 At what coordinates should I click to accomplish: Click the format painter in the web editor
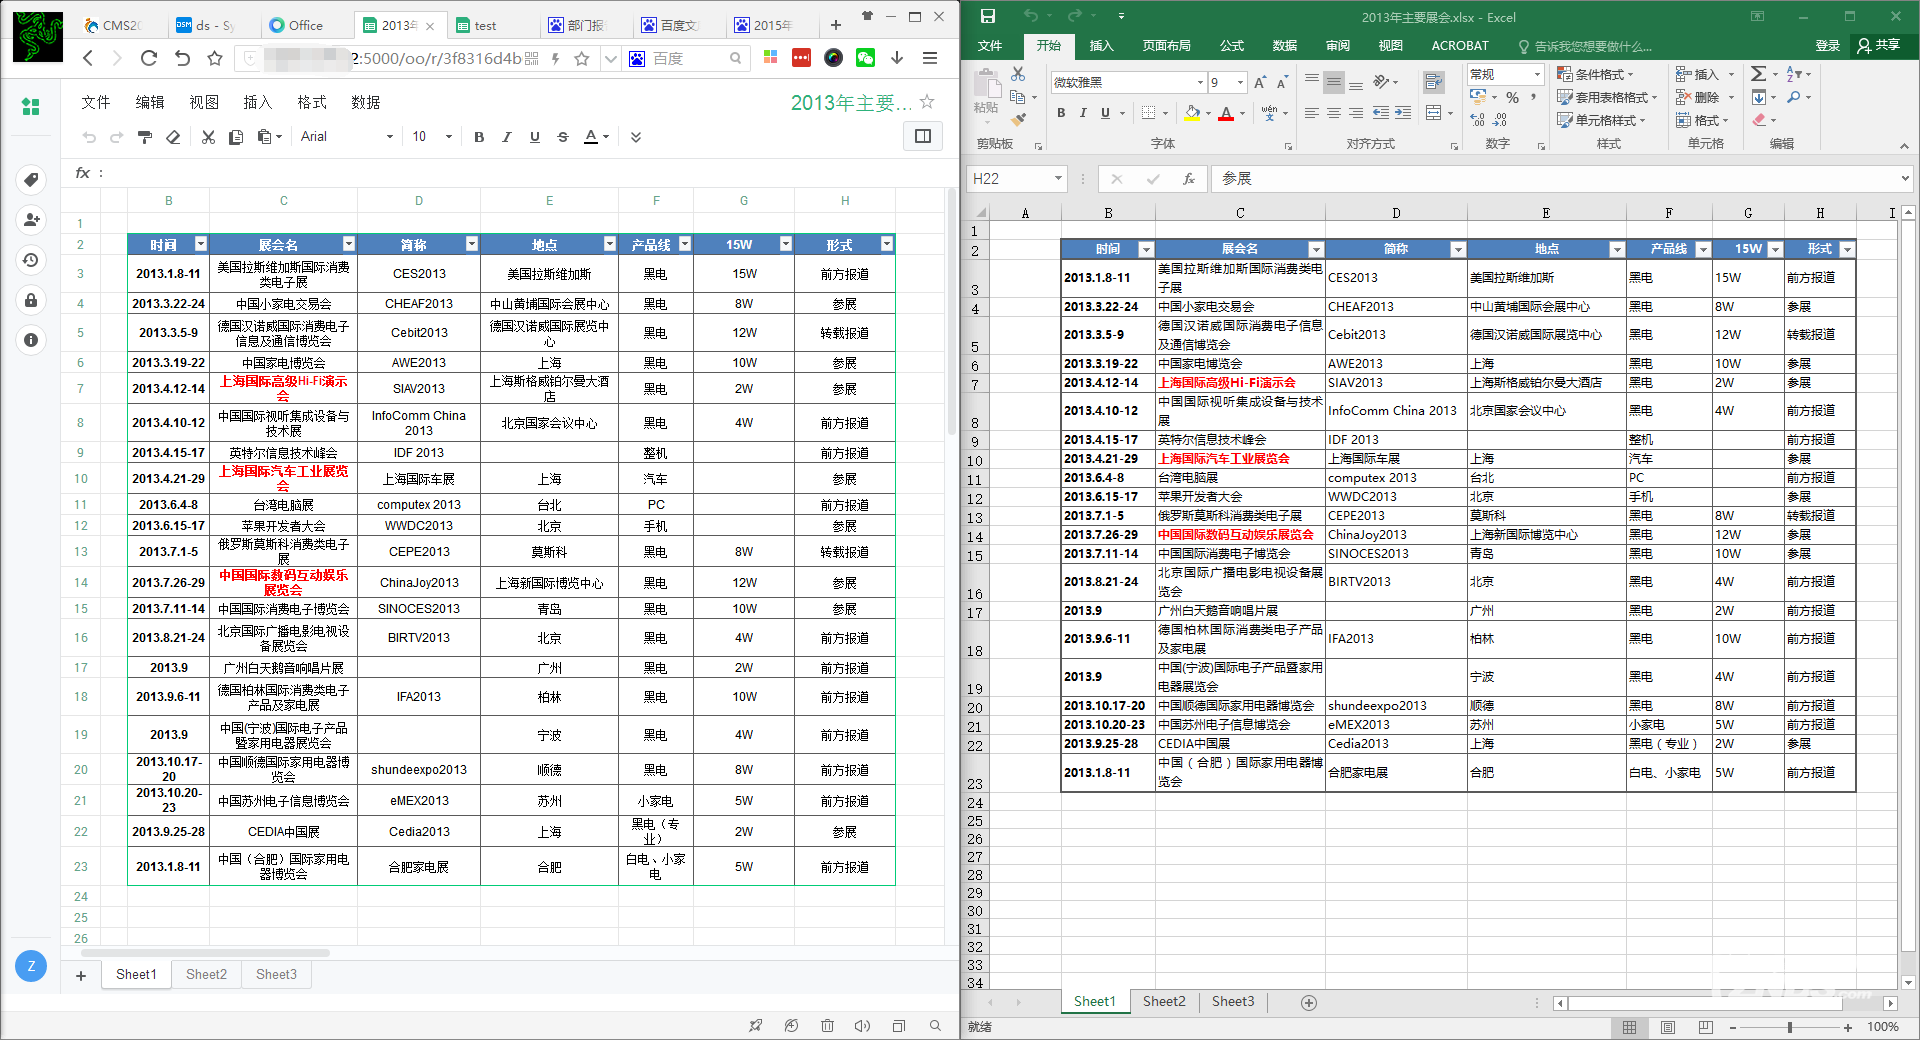[x=145, y=137]
